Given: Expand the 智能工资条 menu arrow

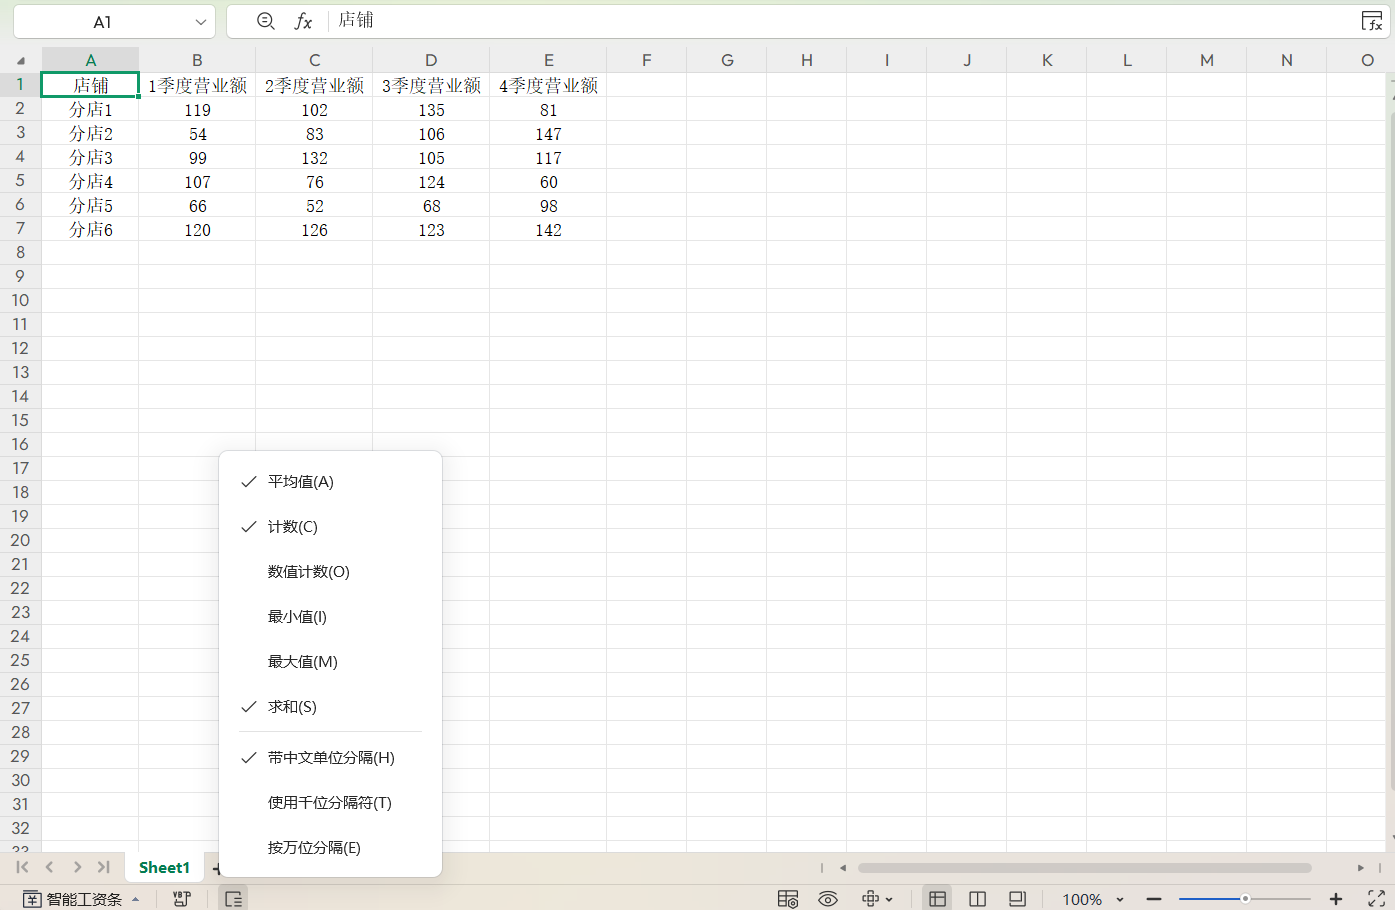Looking at the screenshot, I should coord(136,899).
